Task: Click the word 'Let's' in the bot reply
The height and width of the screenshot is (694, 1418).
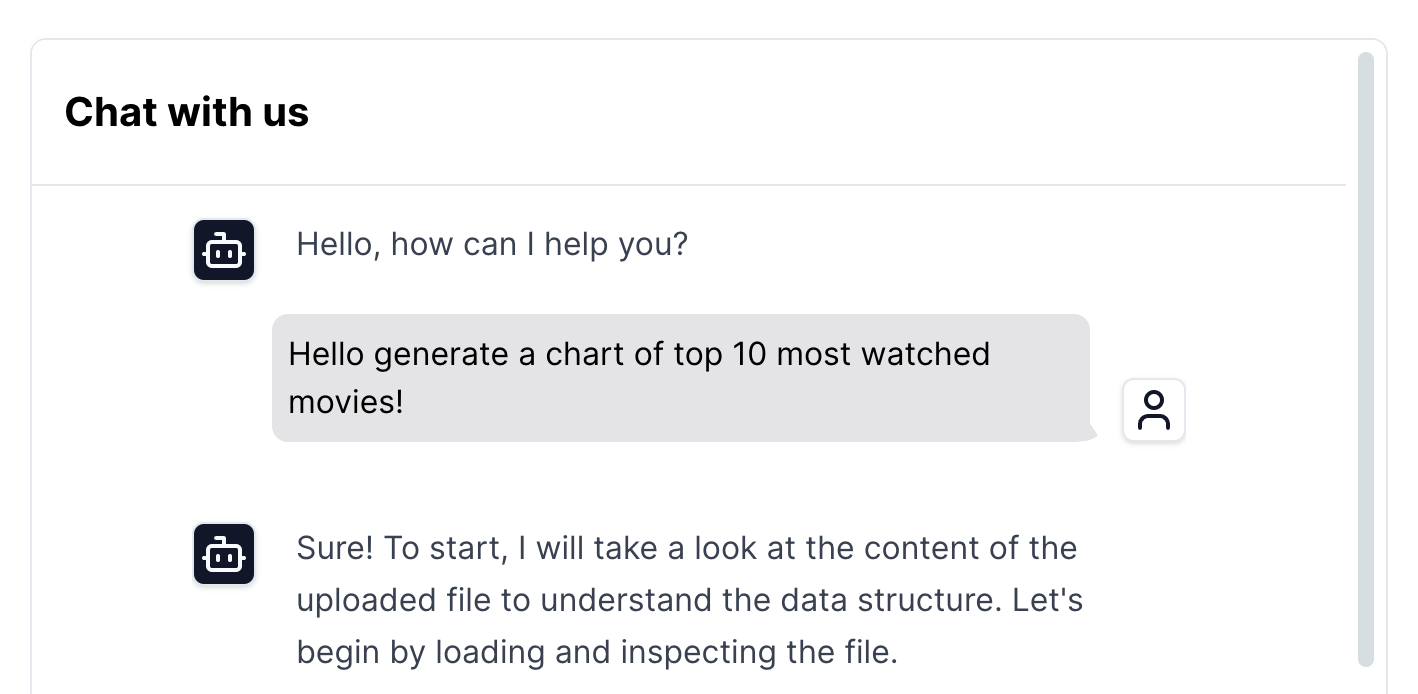Action: [x=1048, y=600]
